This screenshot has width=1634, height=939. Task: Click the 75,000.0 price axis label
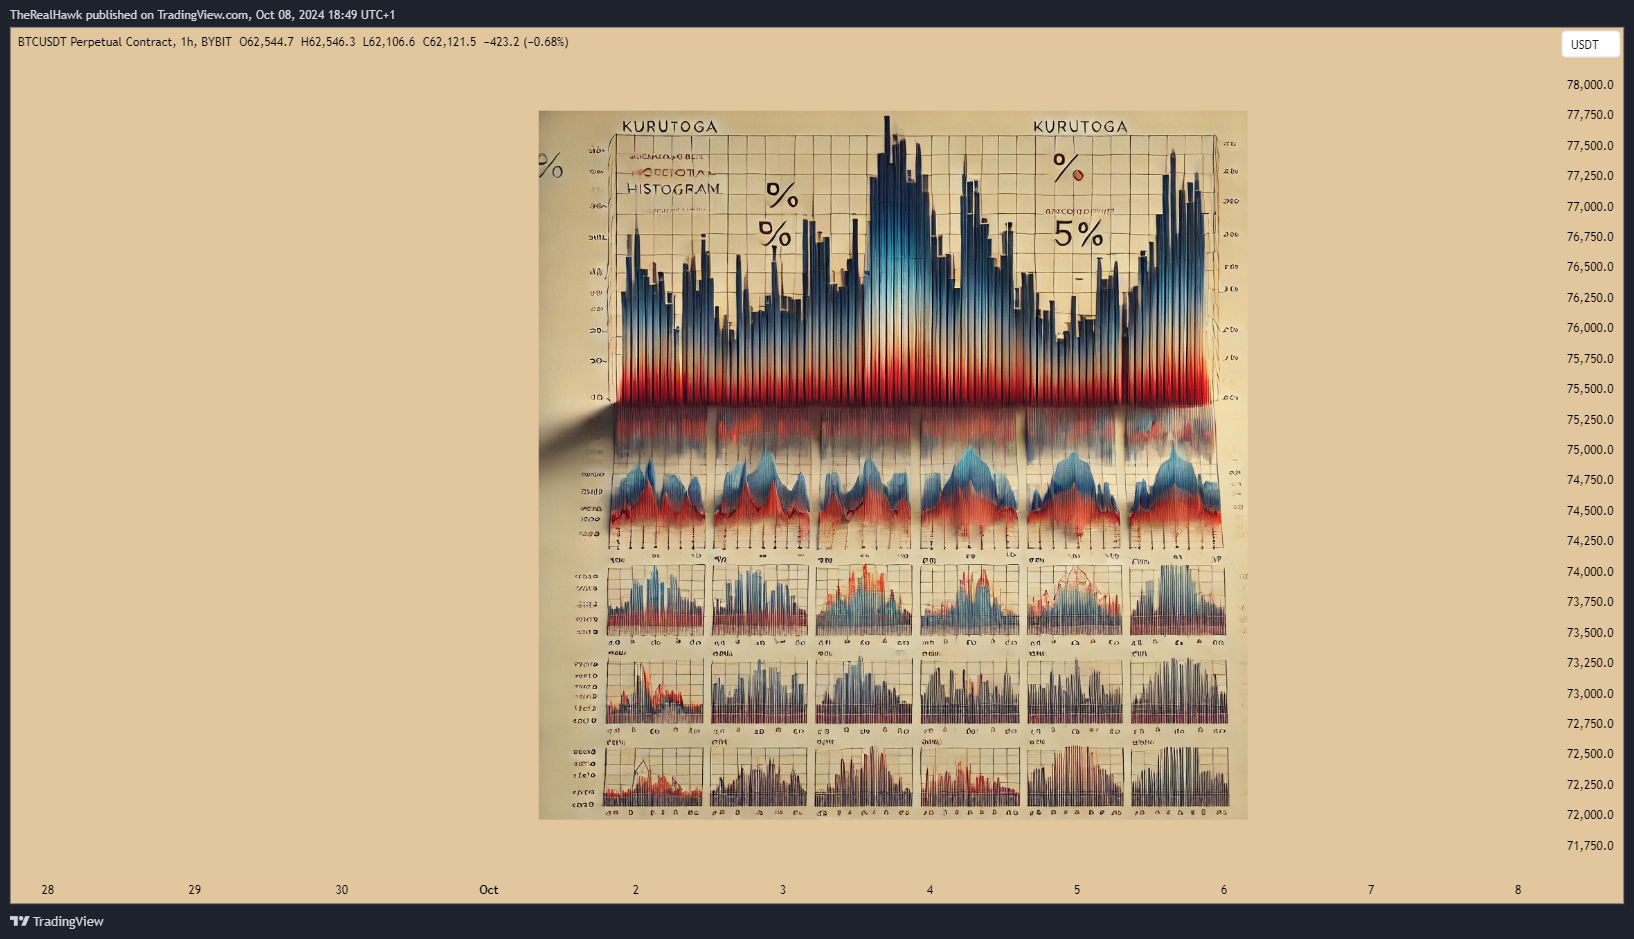[x=1590, y=450]
